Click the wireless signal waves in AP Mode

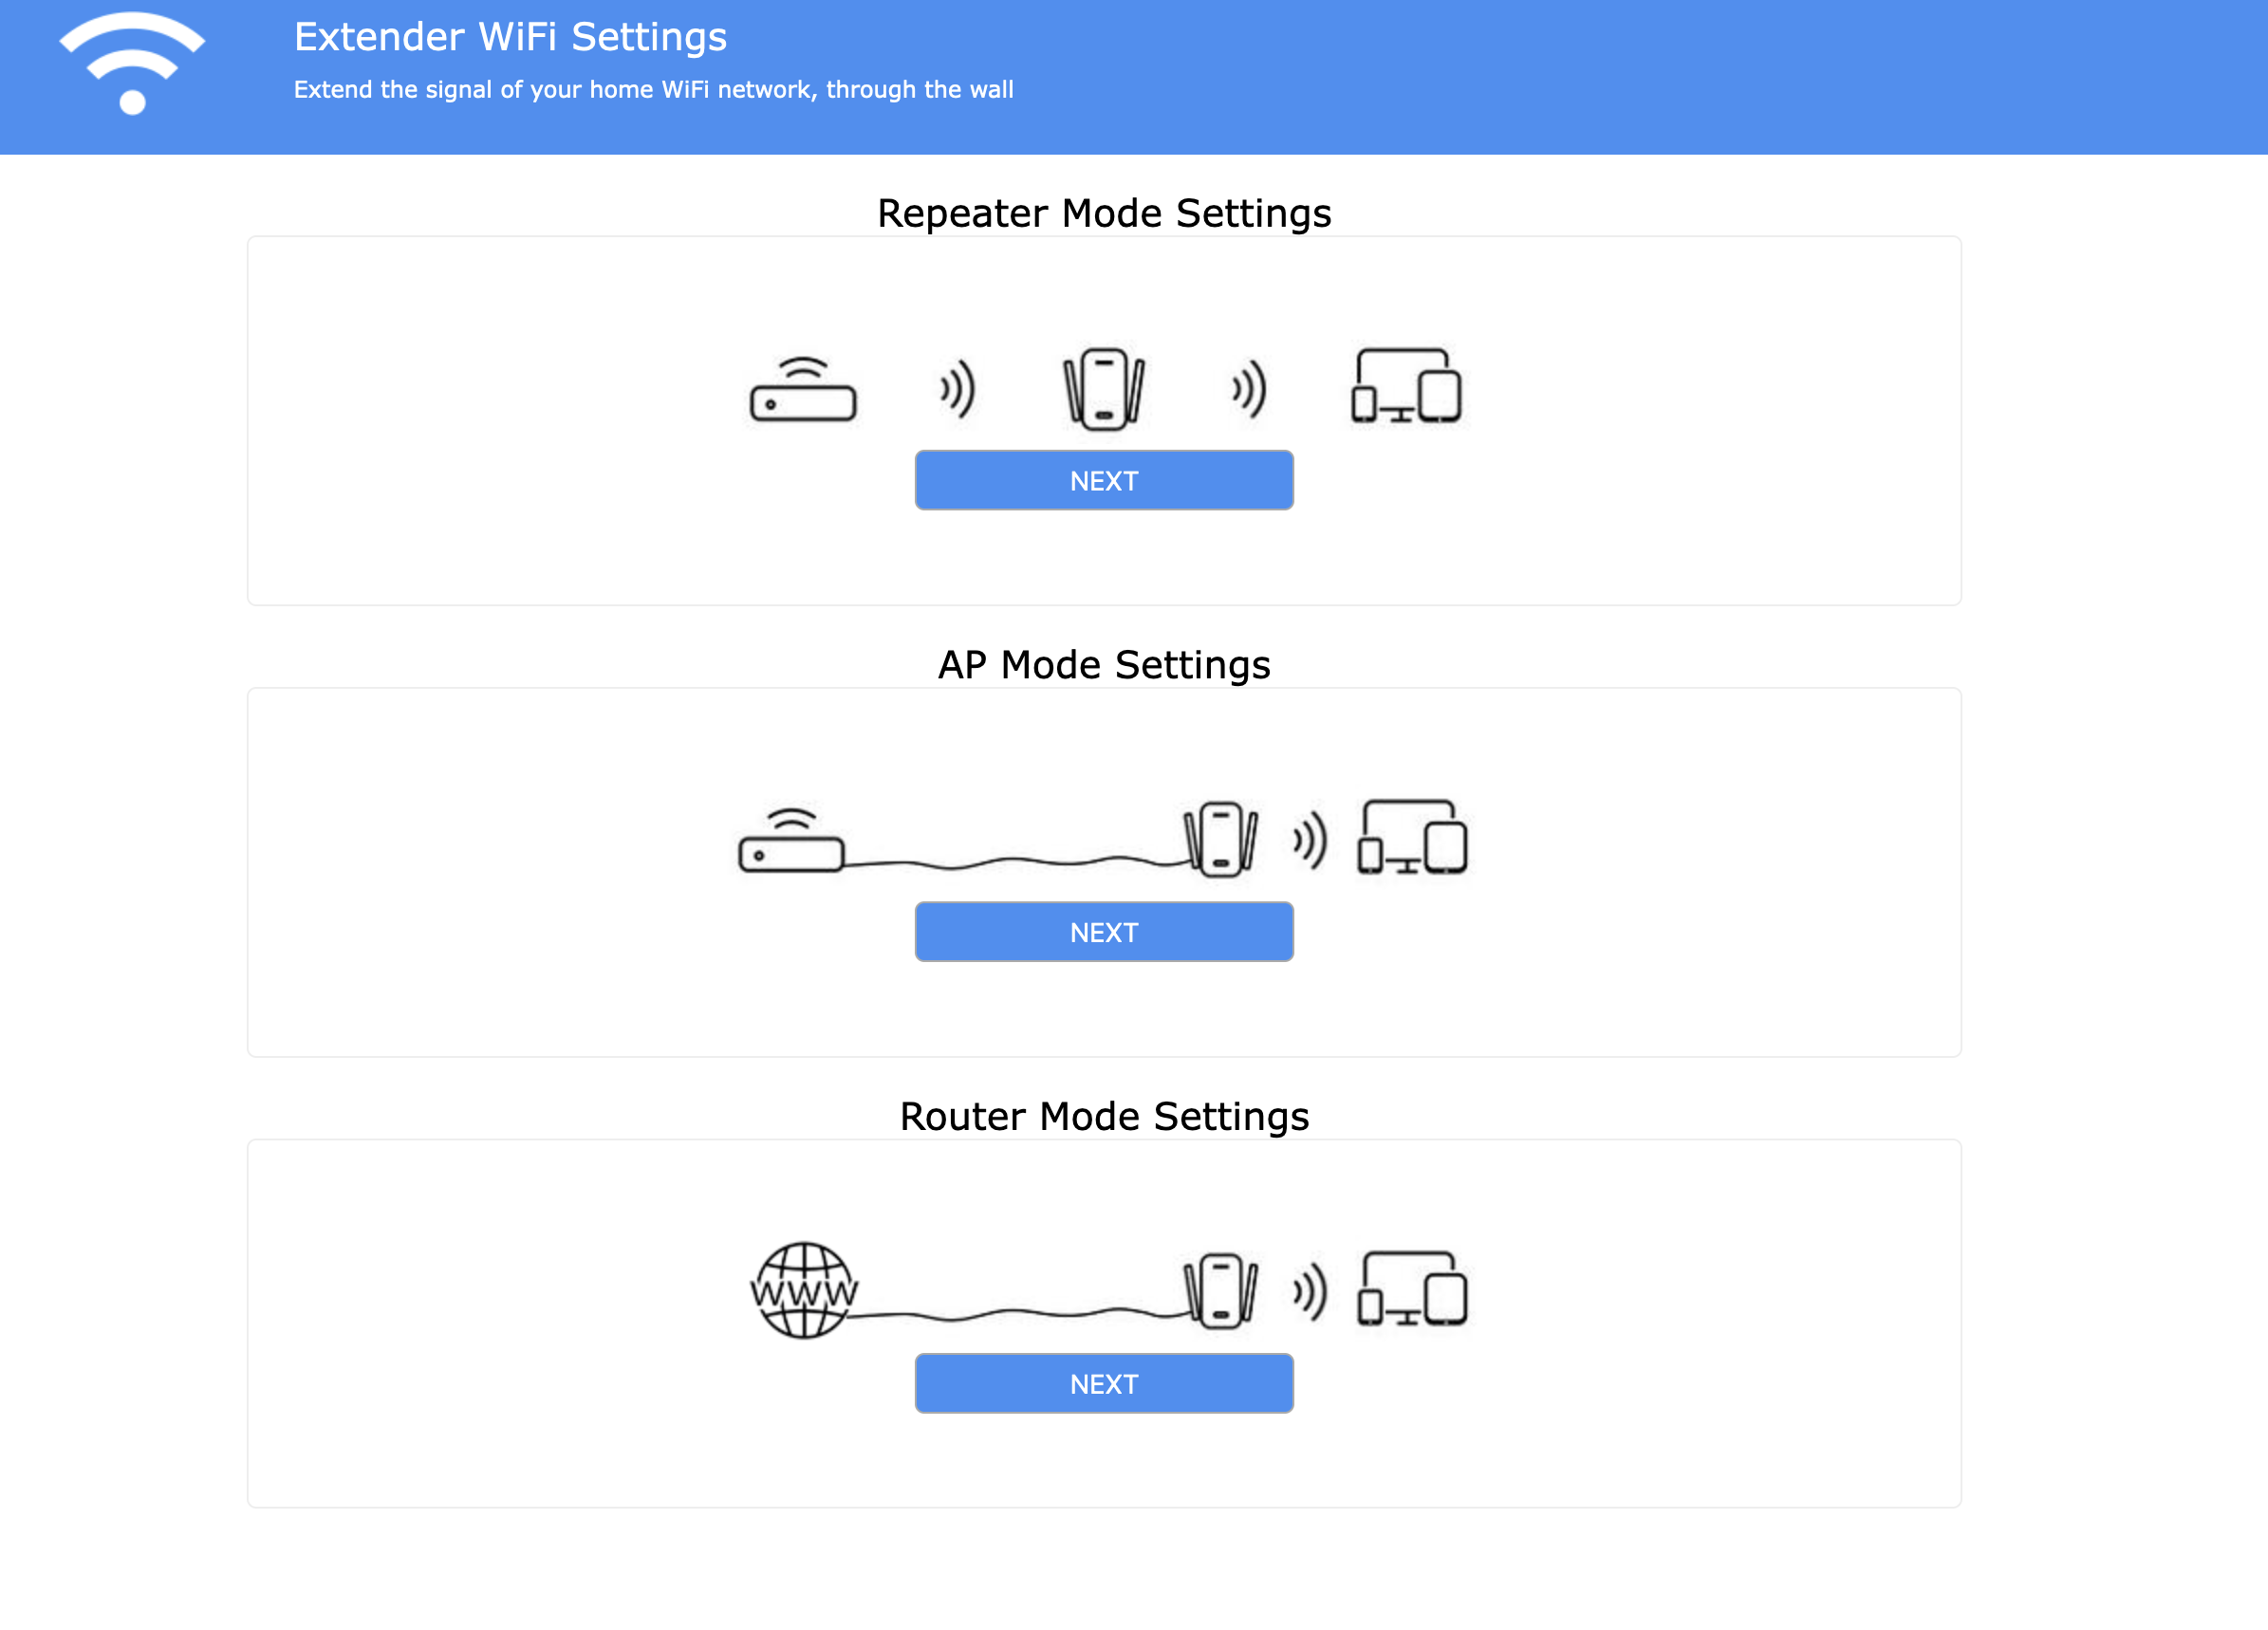pos(1309,841)
